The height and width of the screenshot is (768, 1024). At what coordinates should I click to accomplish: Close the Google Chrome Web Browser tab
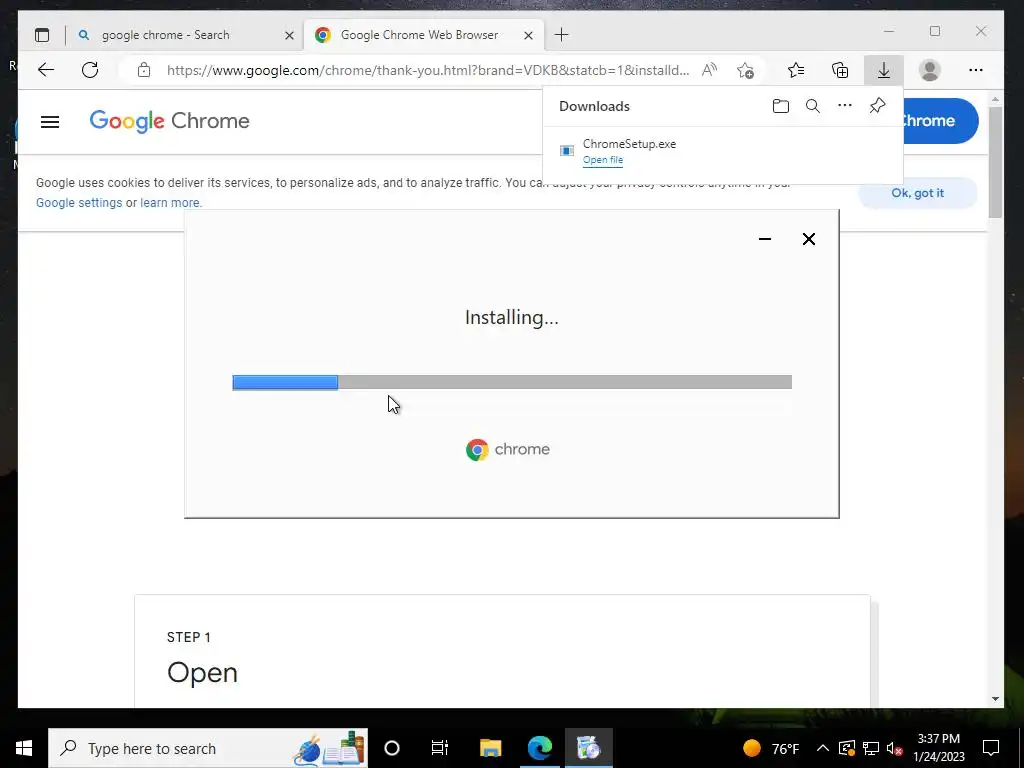tap(528, 35)
